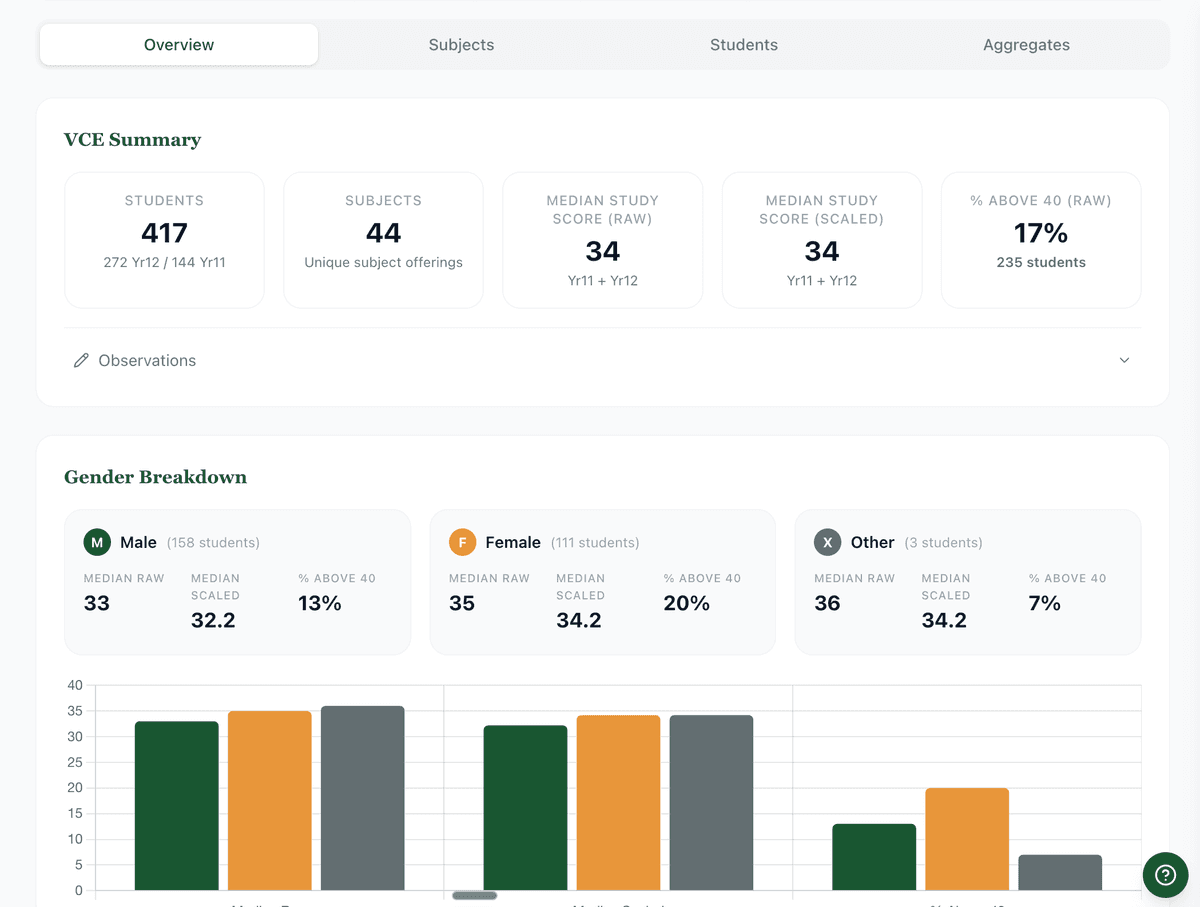Open the help question-mark button

pyautogui.click(x=1165, y=875)
